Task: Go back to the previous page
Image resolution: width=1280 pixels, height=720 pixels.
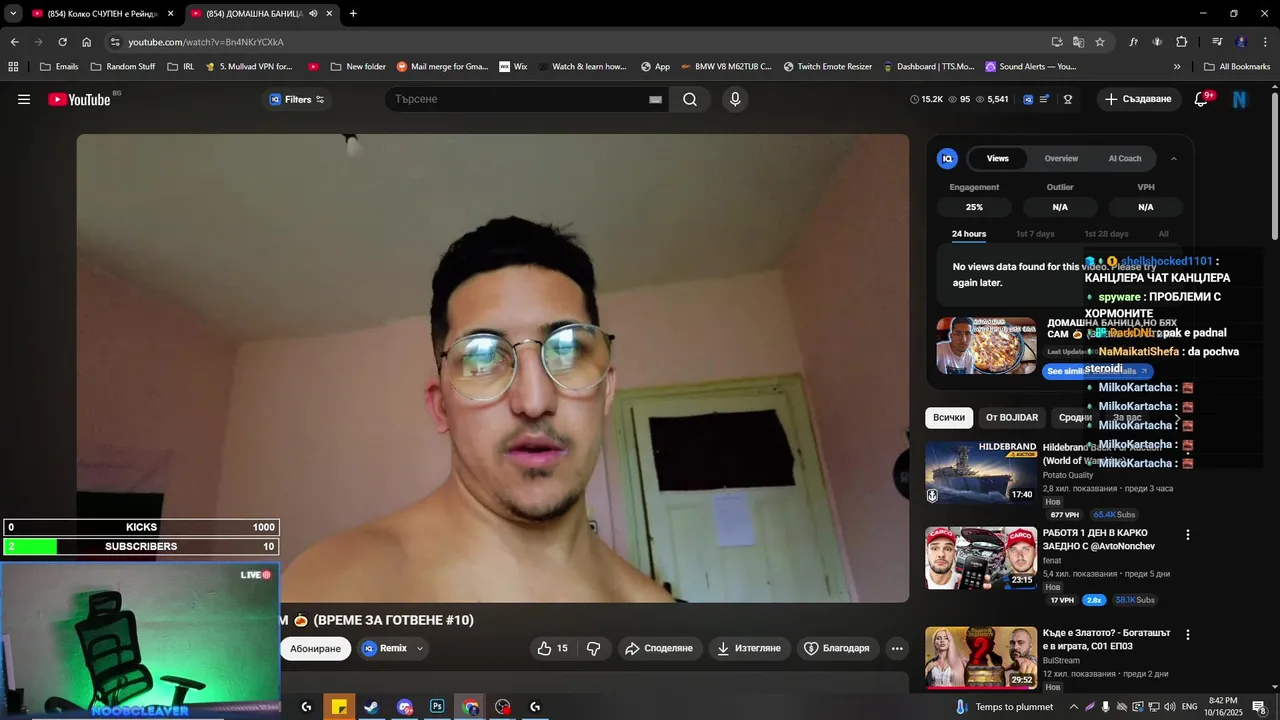Action: pyautogui.click(x=14, y=42)
